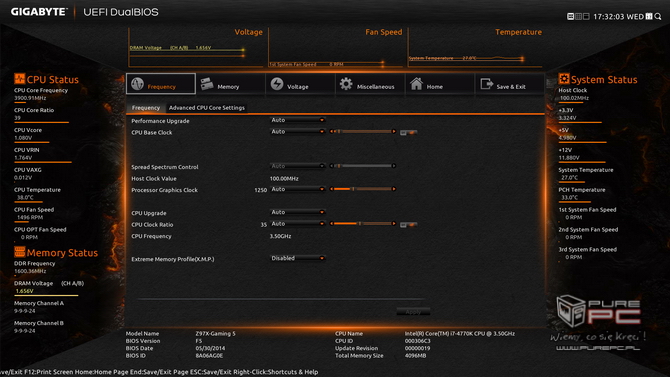This screenshot has width=670, height=377.
Task: Click the Processor Graphics Clock slider track
Action: coord(362,189)
